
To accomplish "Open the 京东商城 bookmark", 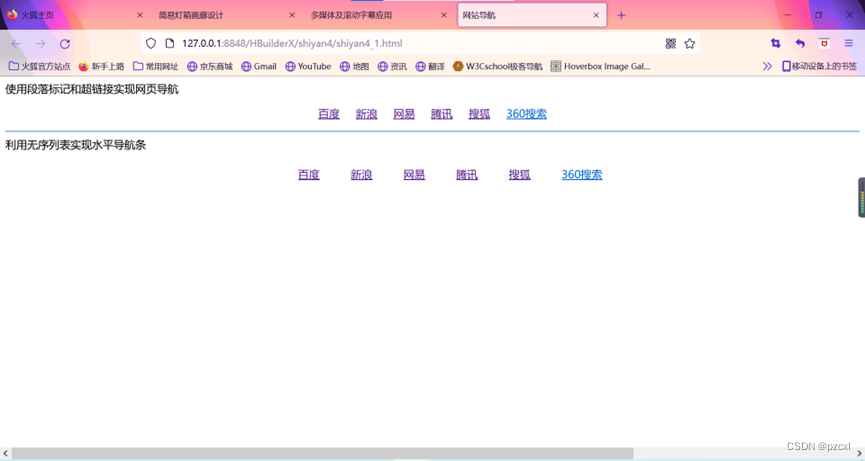I will tap(210, 66).
